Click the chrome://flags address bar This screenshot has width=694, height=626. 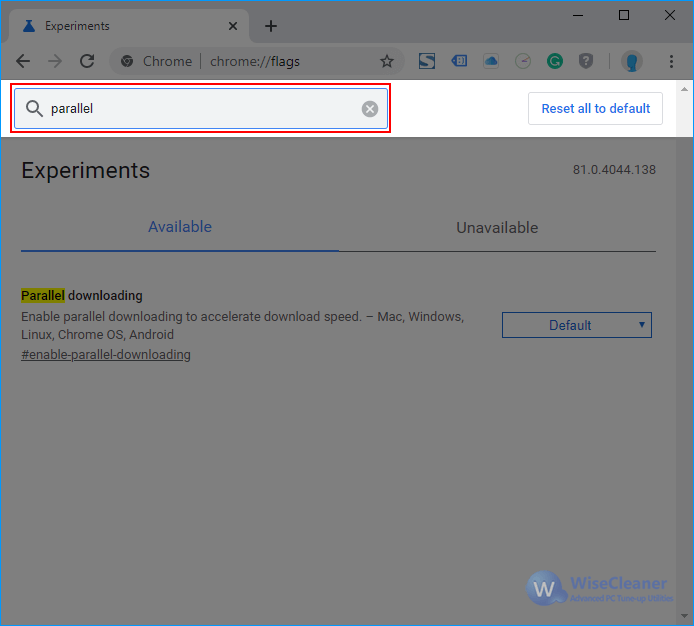254,61
